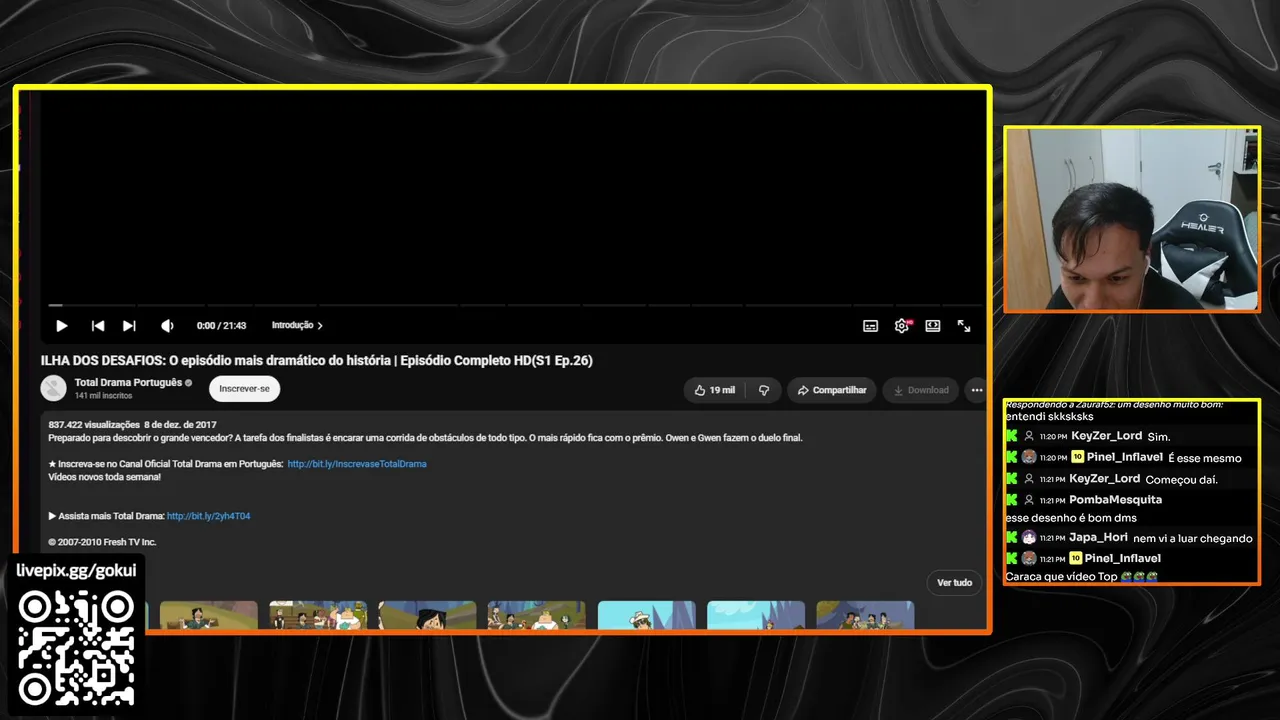Open the player settings gear
Image resolution: width=1280 pixels, height=720 pixels.
pyautogui.click(x=902, y=326)
